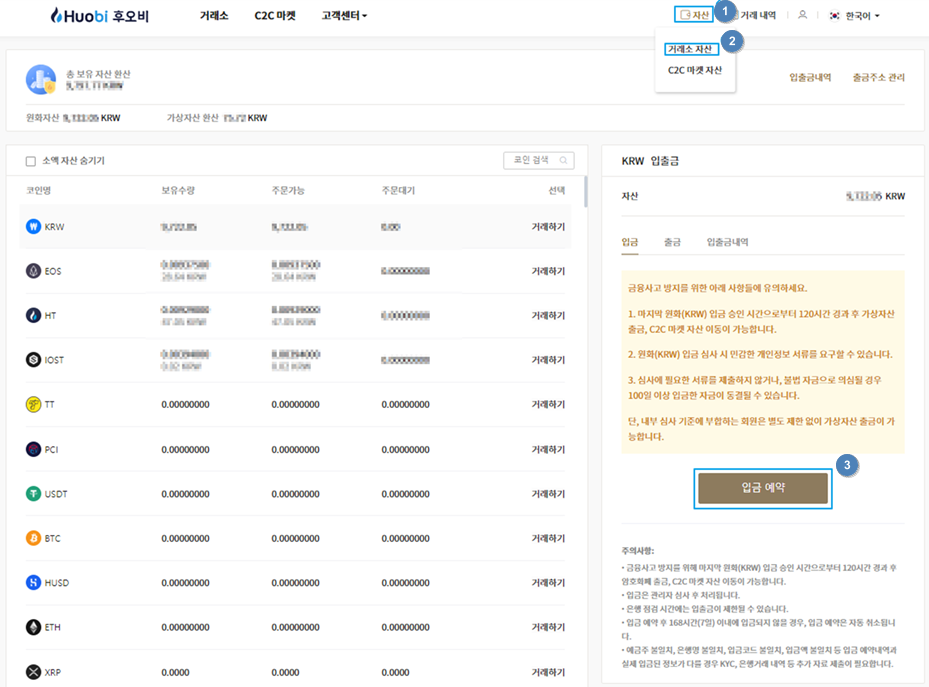Click 거래하기 for TT row

(x=548, y=405)
